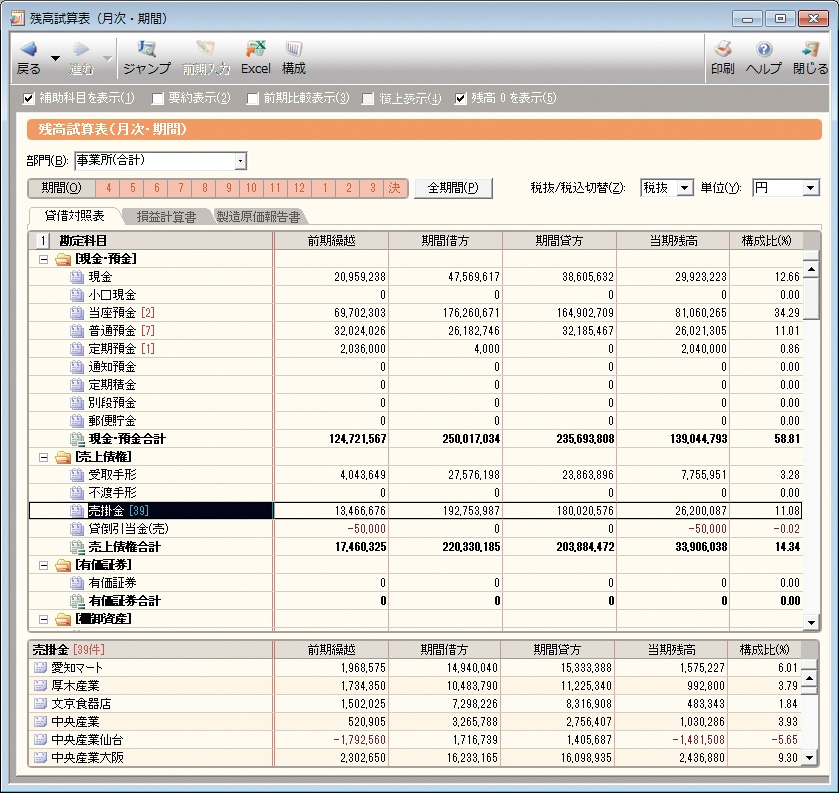Enable 要約表示(2) checkbox
839x793 pixels.
tap(157, 98)
